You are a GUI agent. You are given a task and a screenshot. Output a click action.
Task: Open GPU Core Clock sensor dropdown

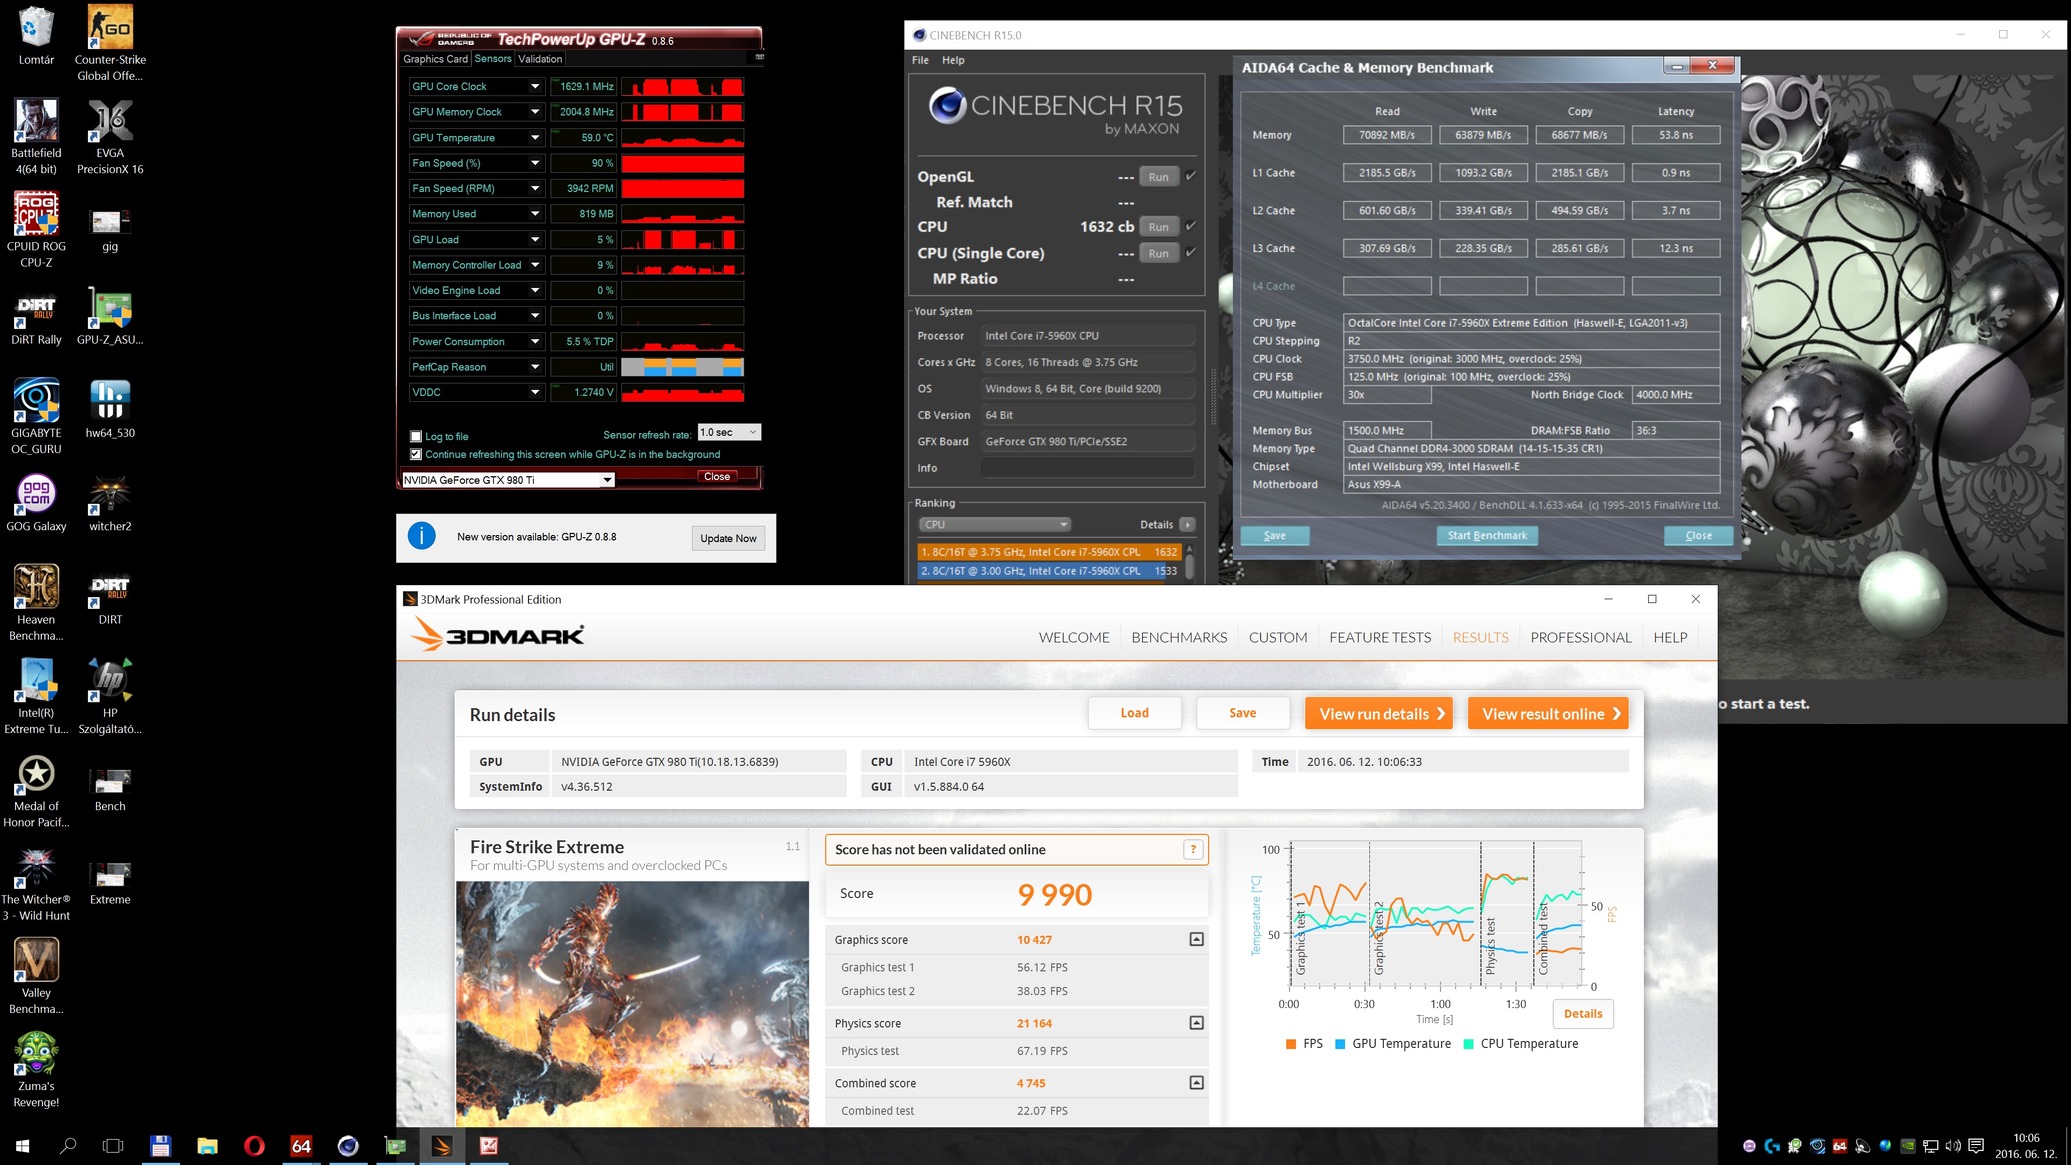point(535,87)
